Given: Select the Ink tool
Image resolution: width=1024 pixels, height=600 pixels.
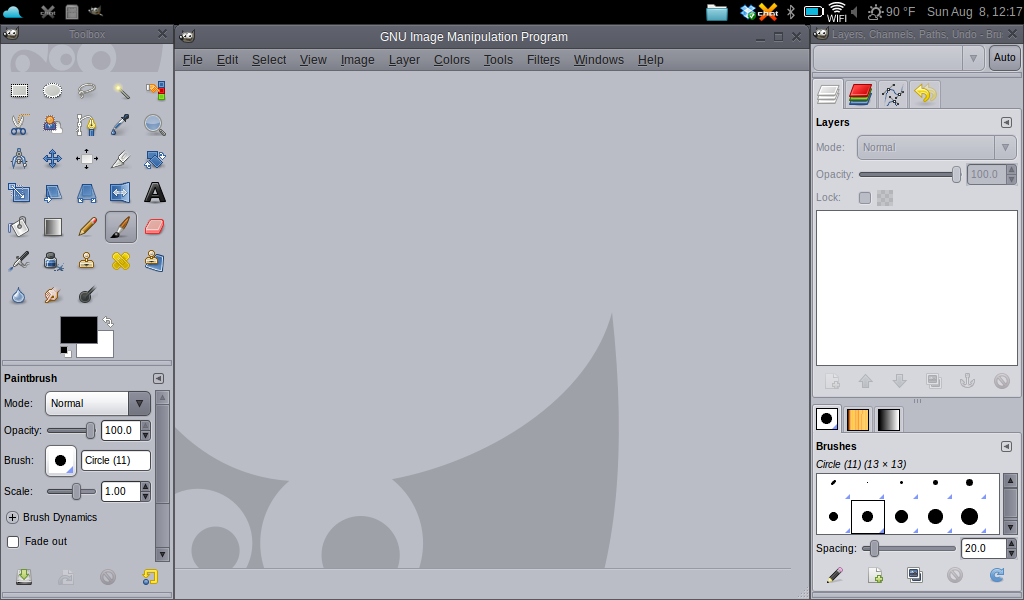Looking at the screenshot, I should (52, 261).
